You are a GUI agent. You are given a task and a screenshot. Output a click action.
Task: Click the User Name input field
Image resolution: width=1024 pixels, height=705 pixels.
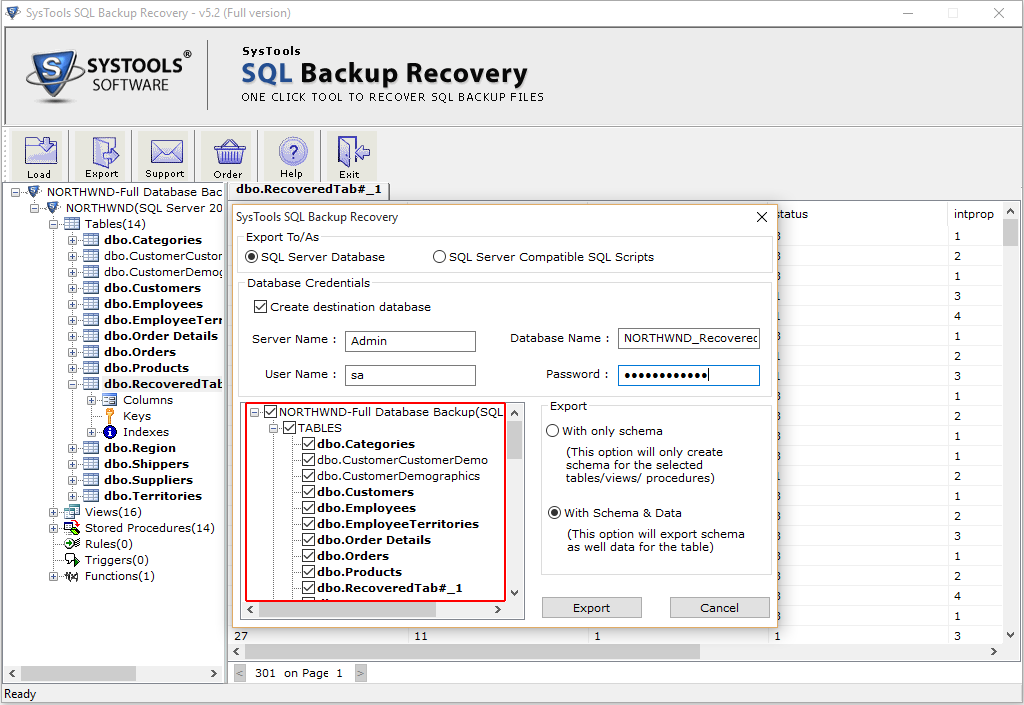410,375
